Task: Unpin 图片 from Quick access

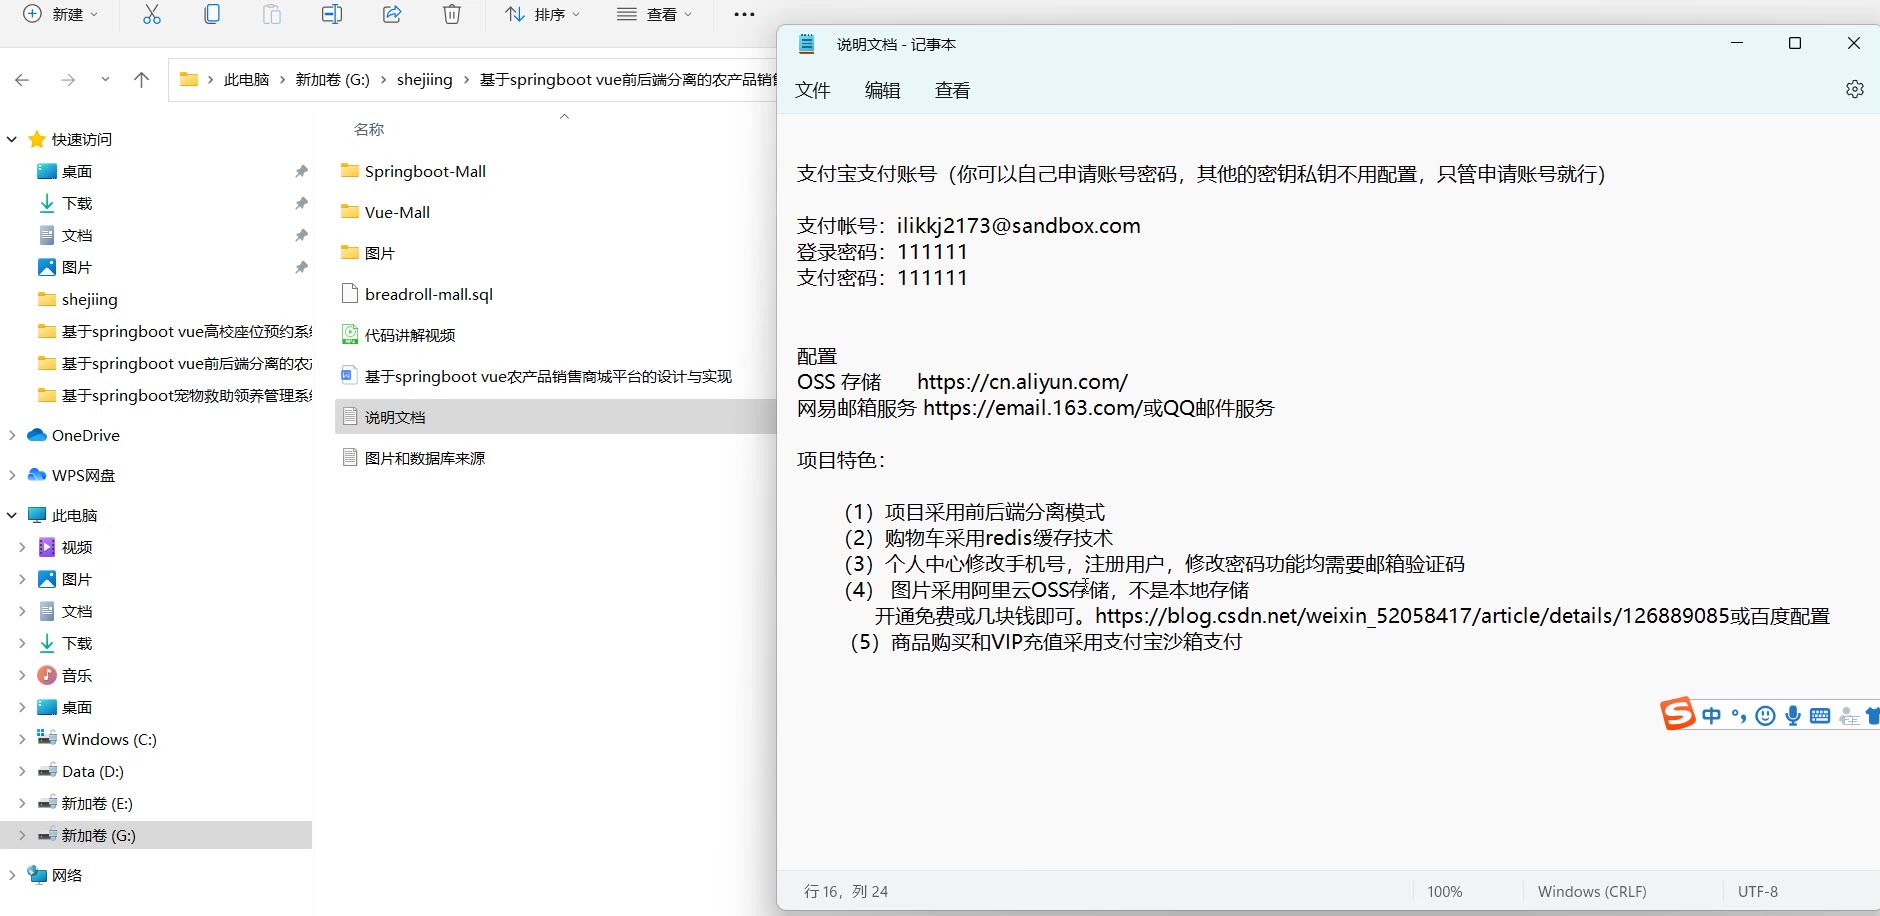Action: pos(301,267)
